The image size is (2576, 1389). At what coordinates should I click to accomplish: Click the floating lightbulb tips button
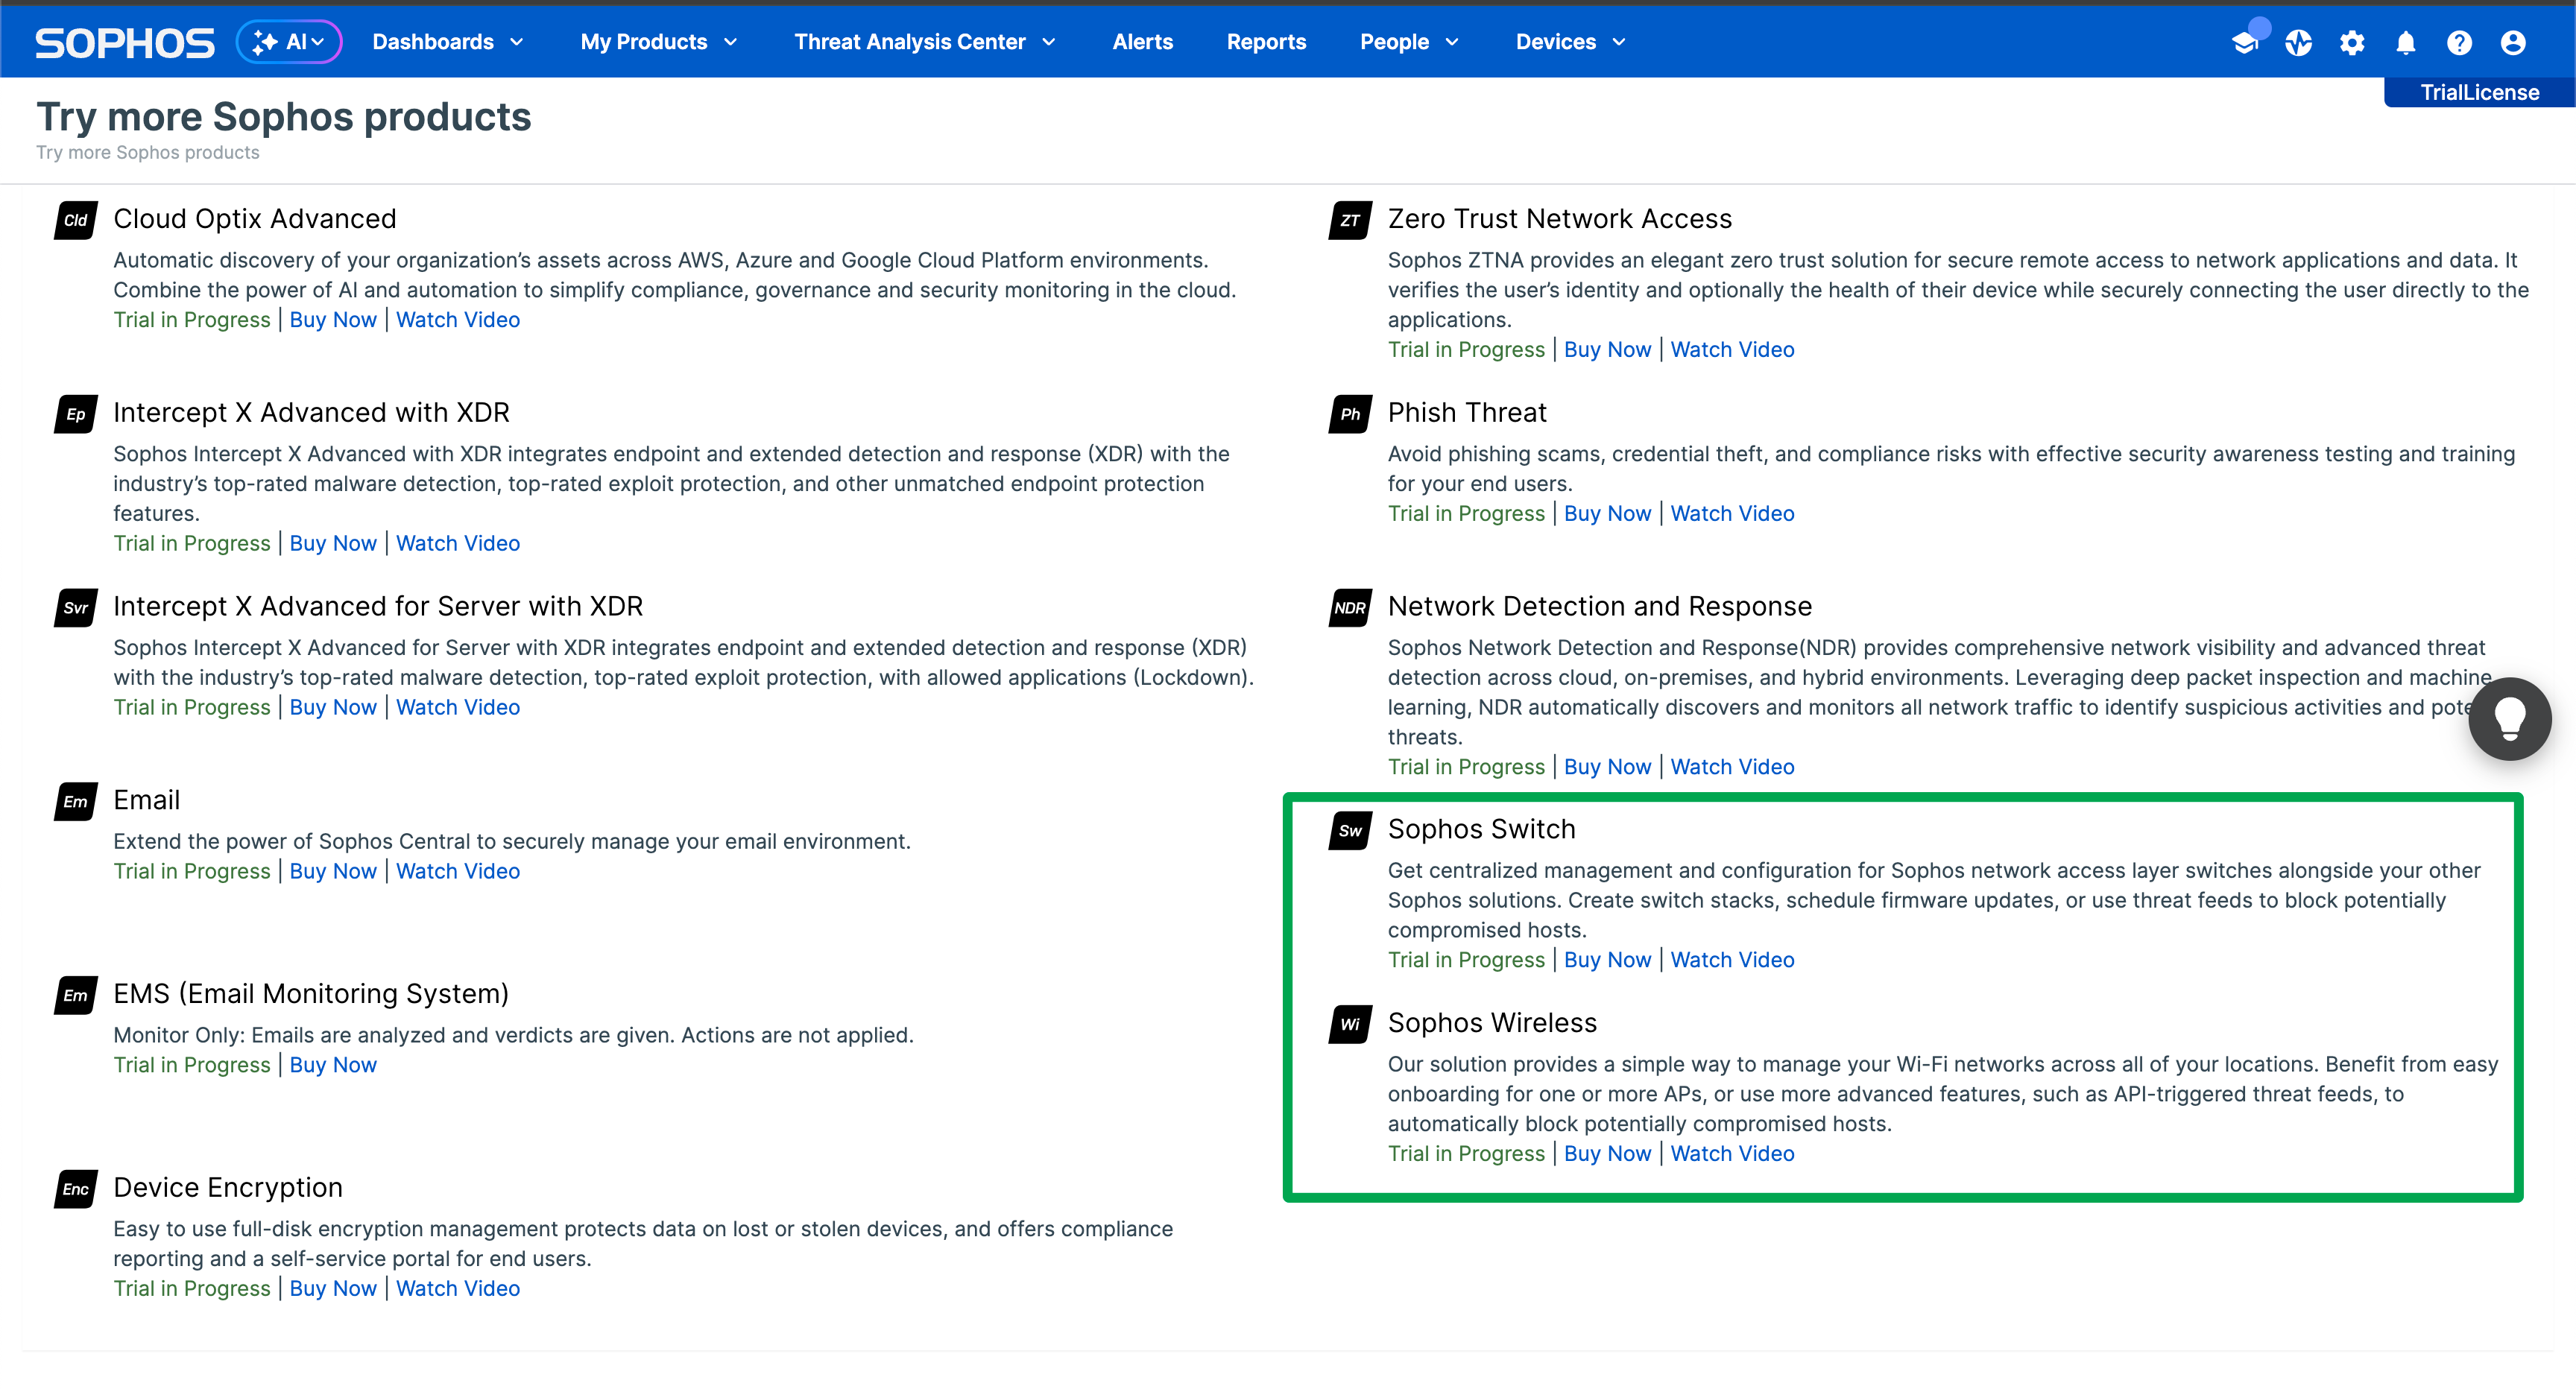tap(2509, 718)
